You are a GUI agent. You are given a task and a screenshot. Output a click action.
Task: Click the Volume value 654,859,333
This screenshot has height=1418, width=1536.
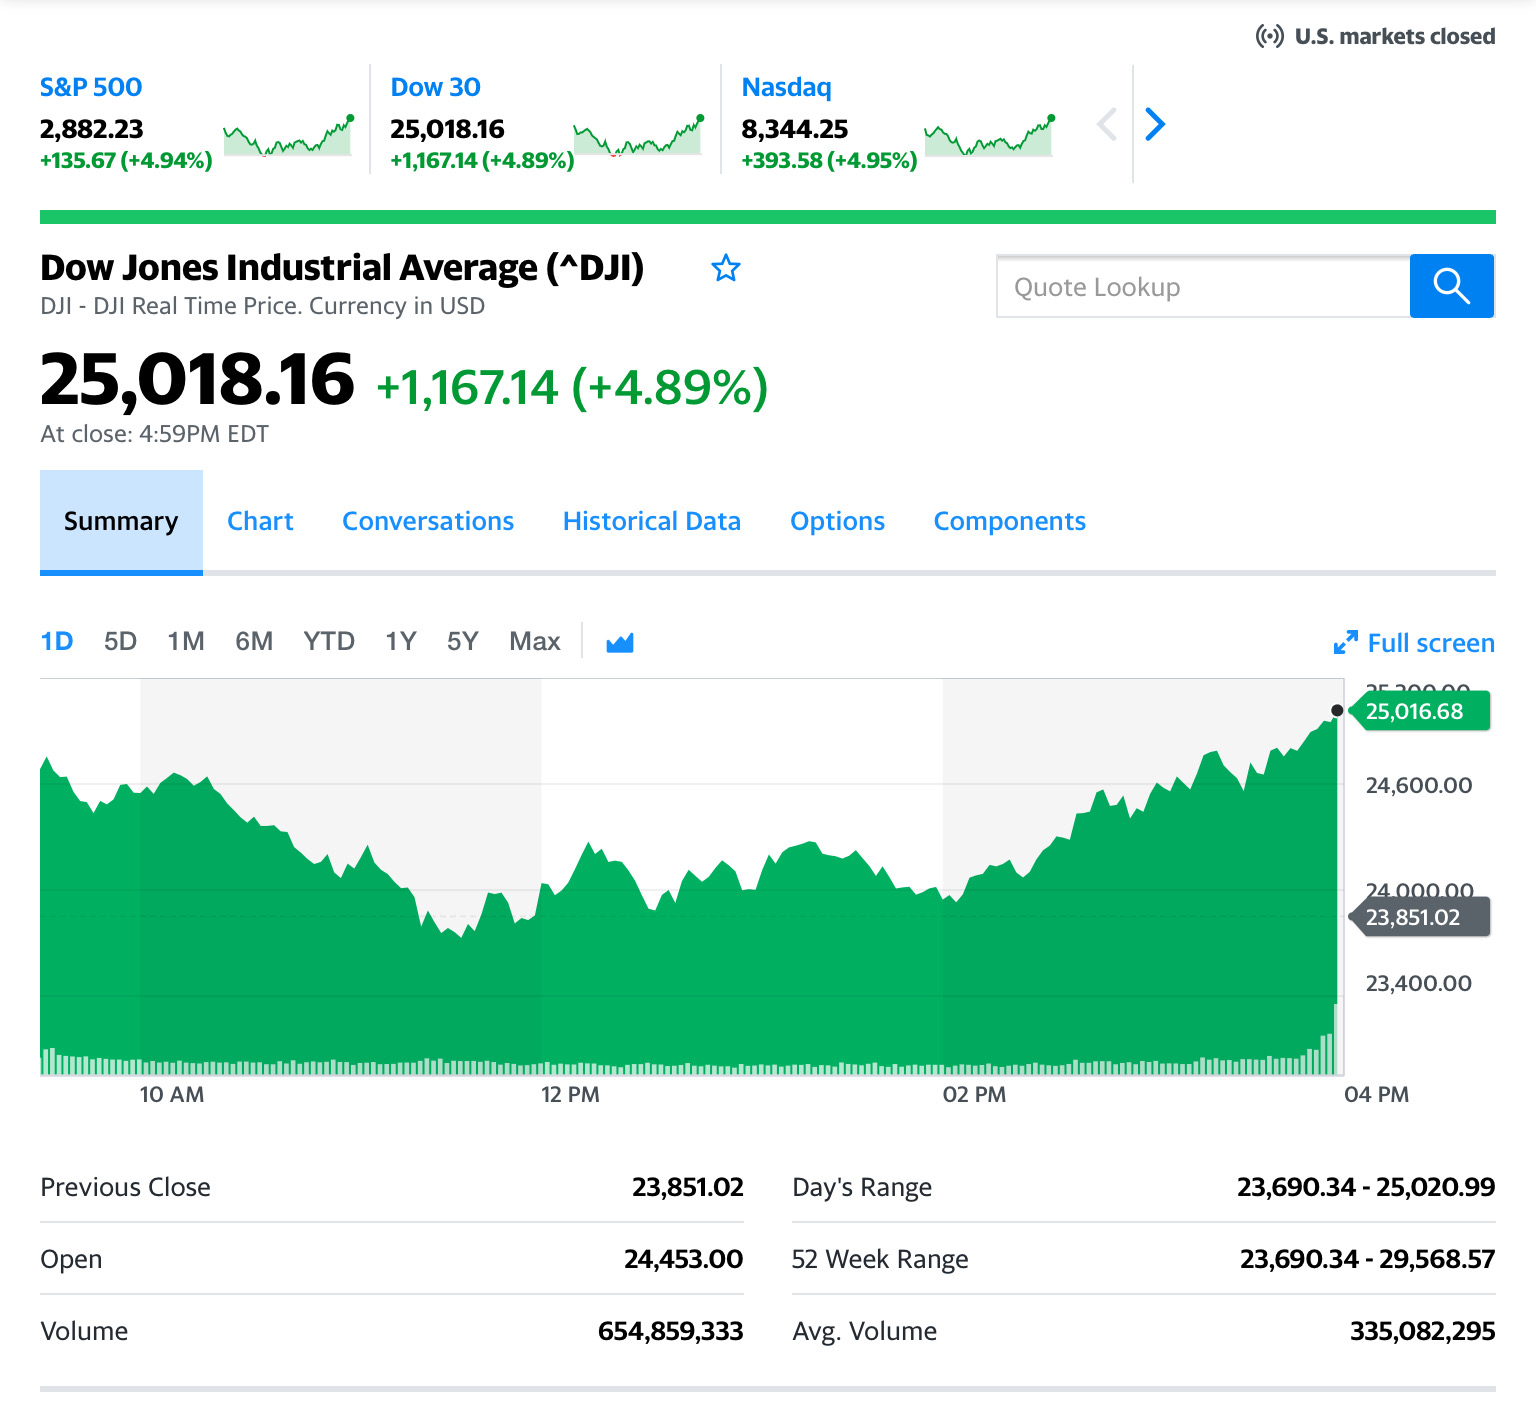pyautogui.click(x=671, y=1331)
